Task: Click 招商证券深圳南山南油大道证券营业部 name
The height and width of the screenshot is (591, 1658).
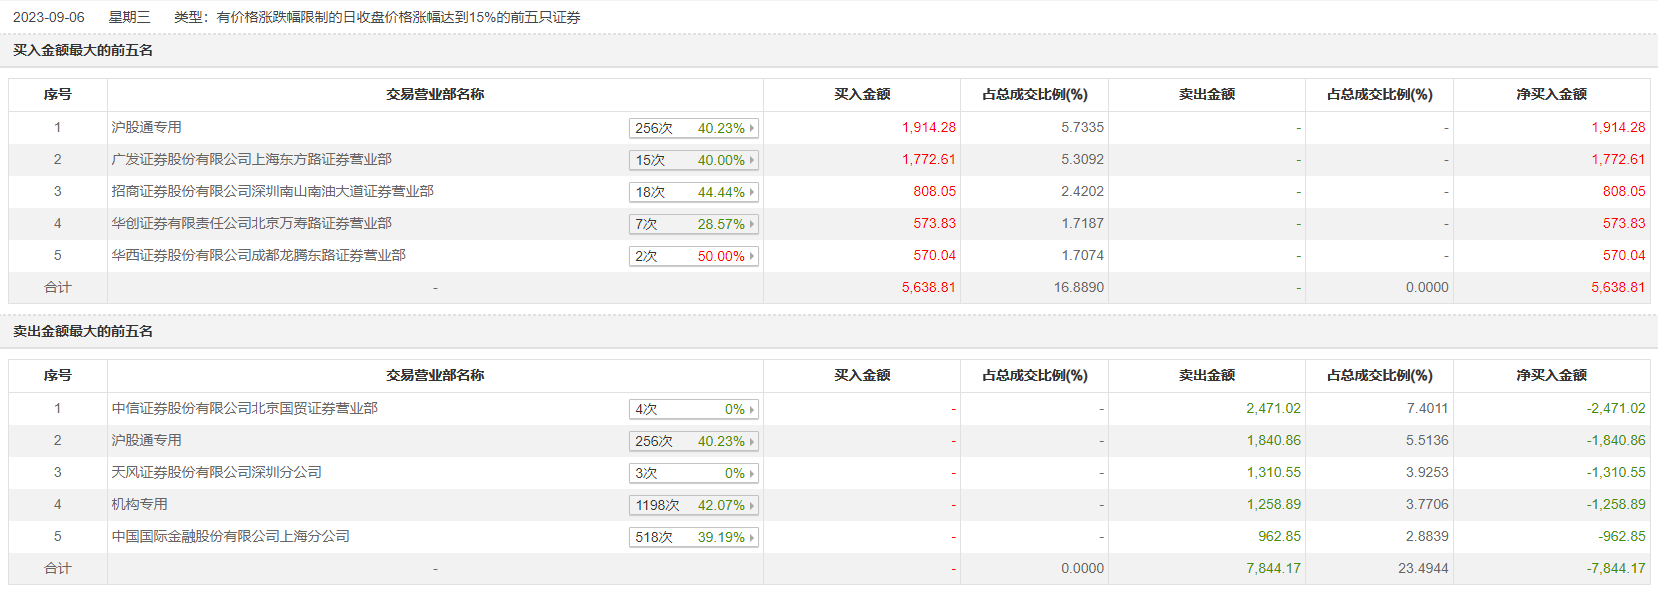Action: (x=272, y=191)
